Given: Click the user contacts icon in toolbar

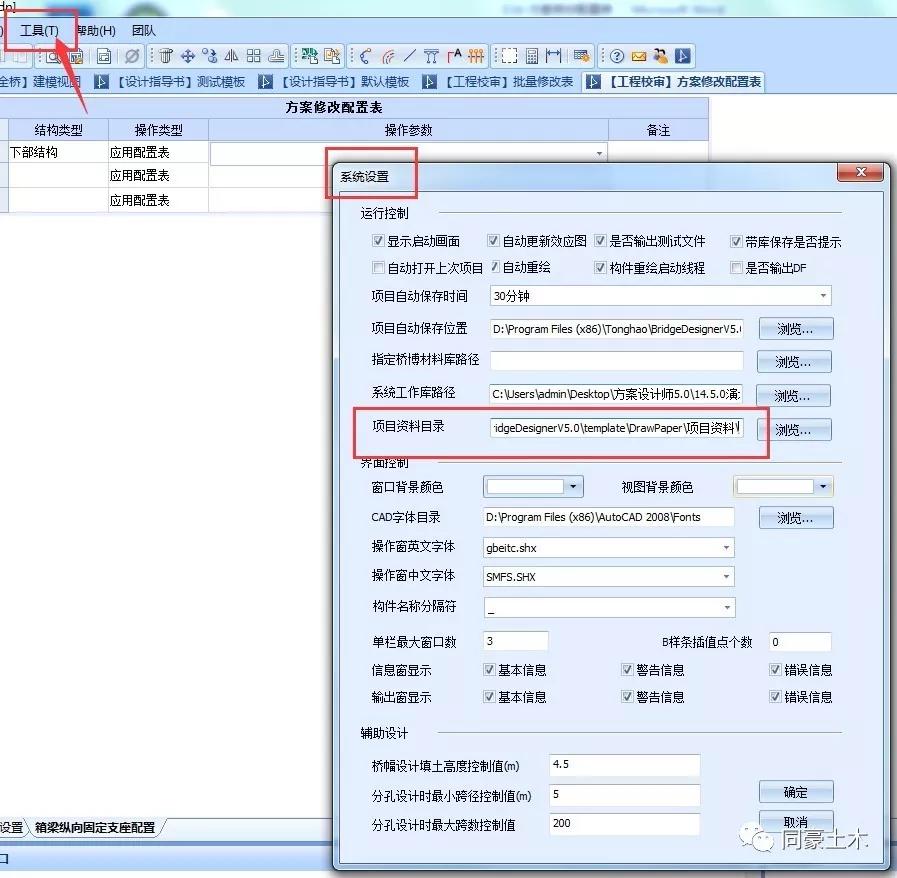Looking at the screenshot, I should point(661,56).
